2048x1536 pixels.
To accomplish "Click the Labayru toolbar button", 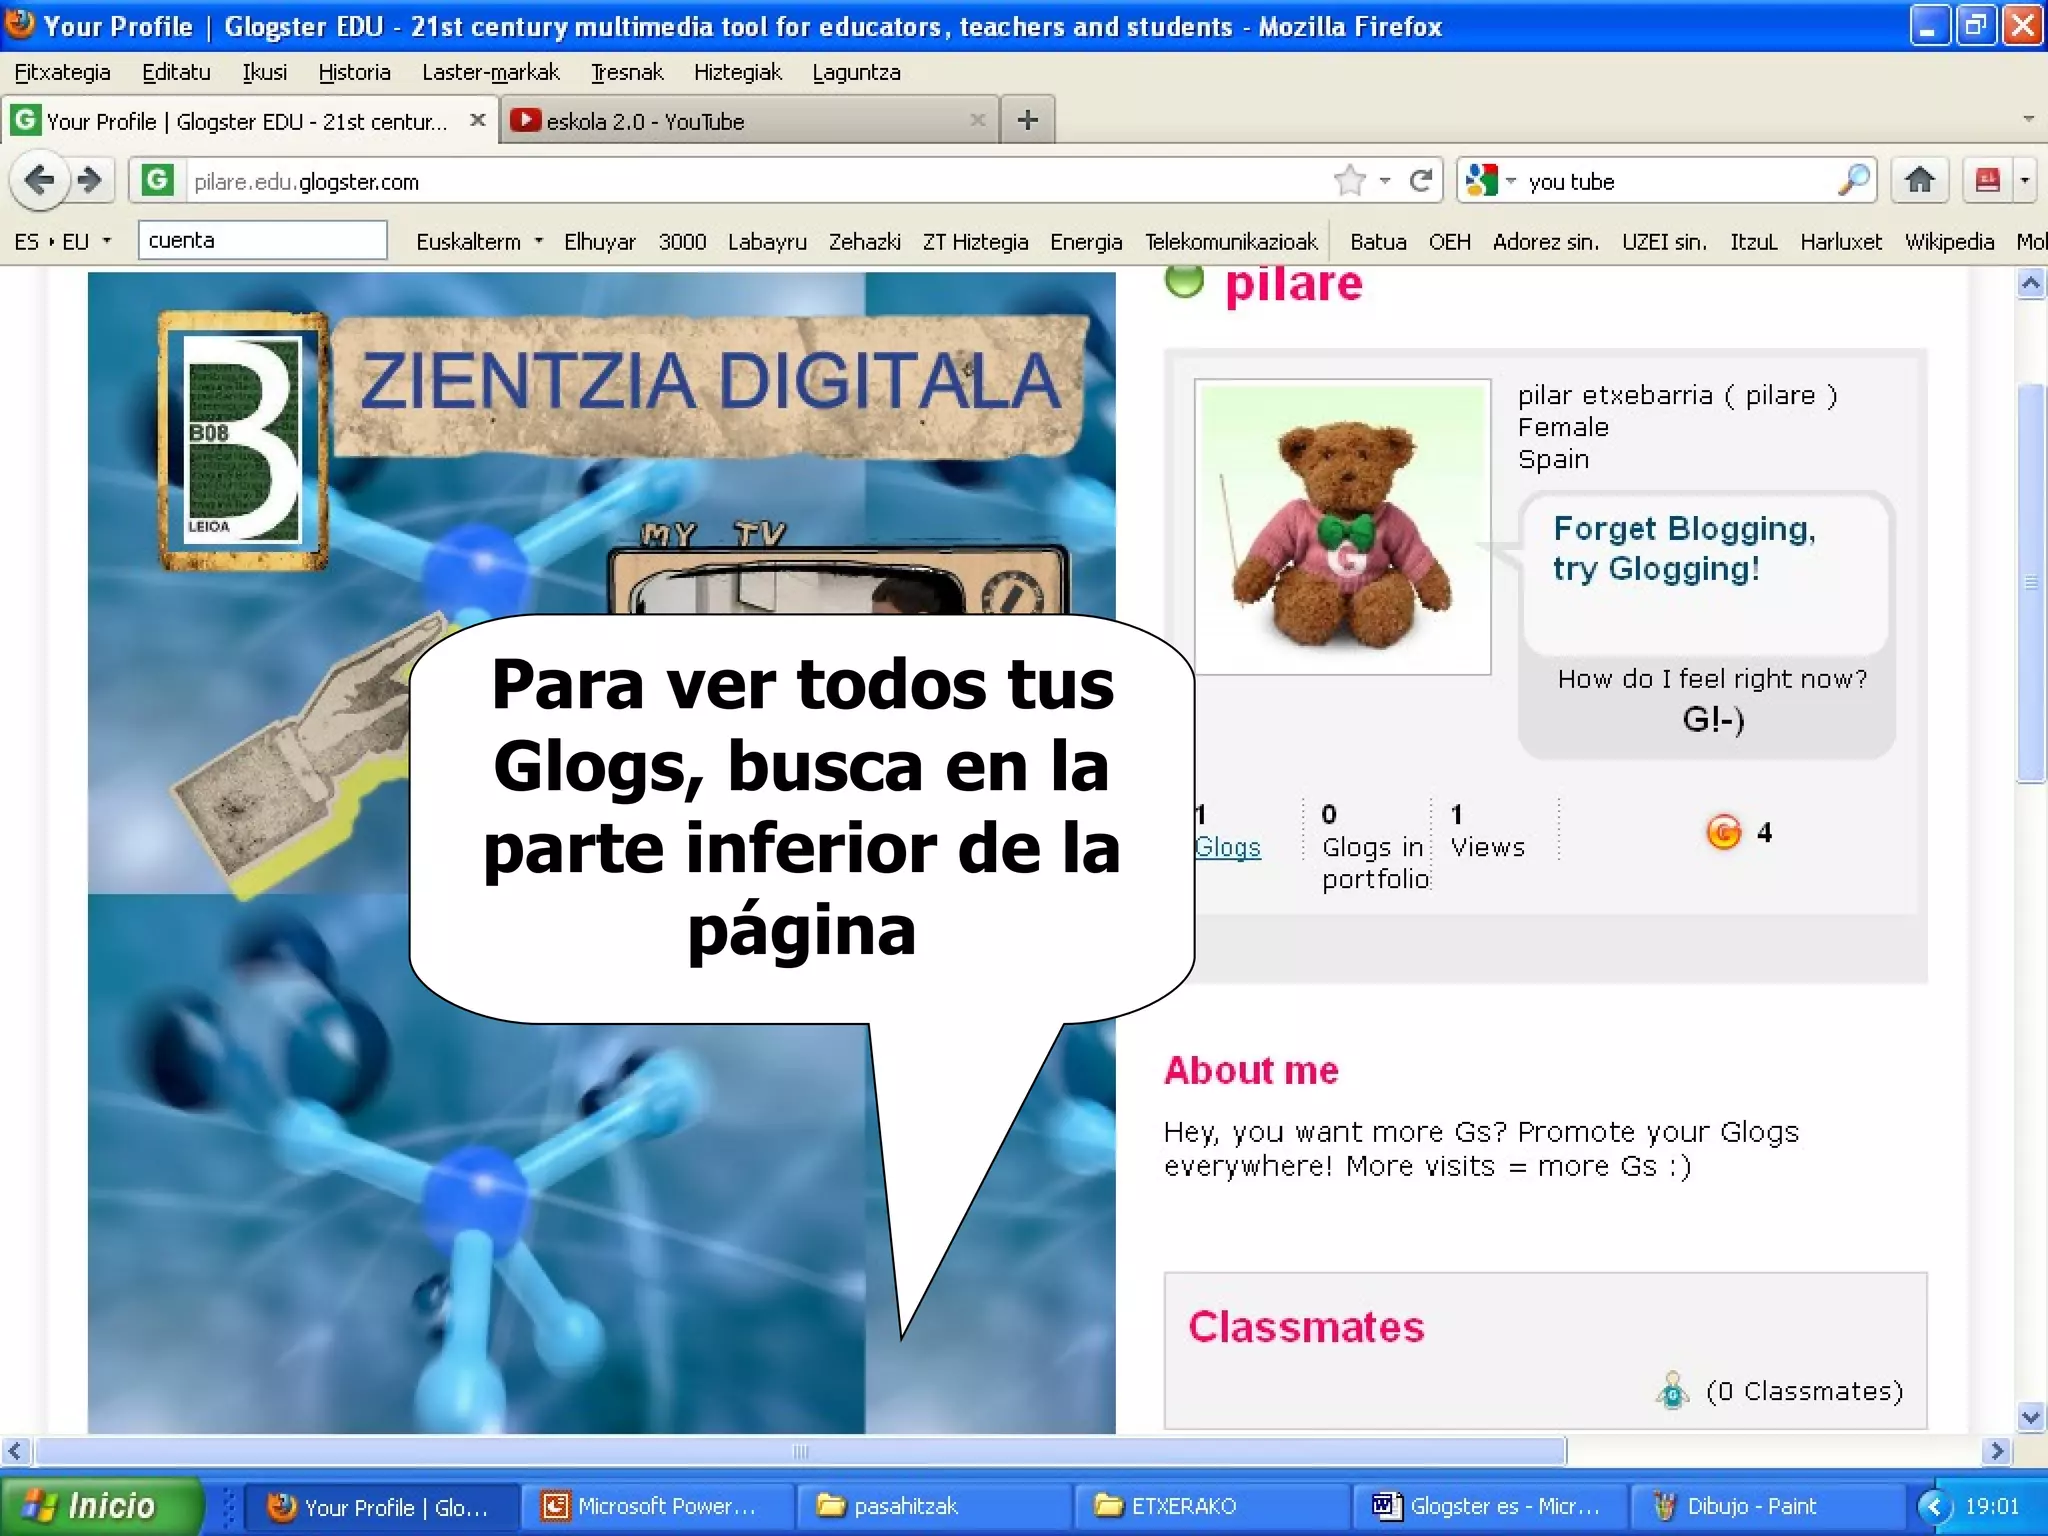I will coord(767,241).
